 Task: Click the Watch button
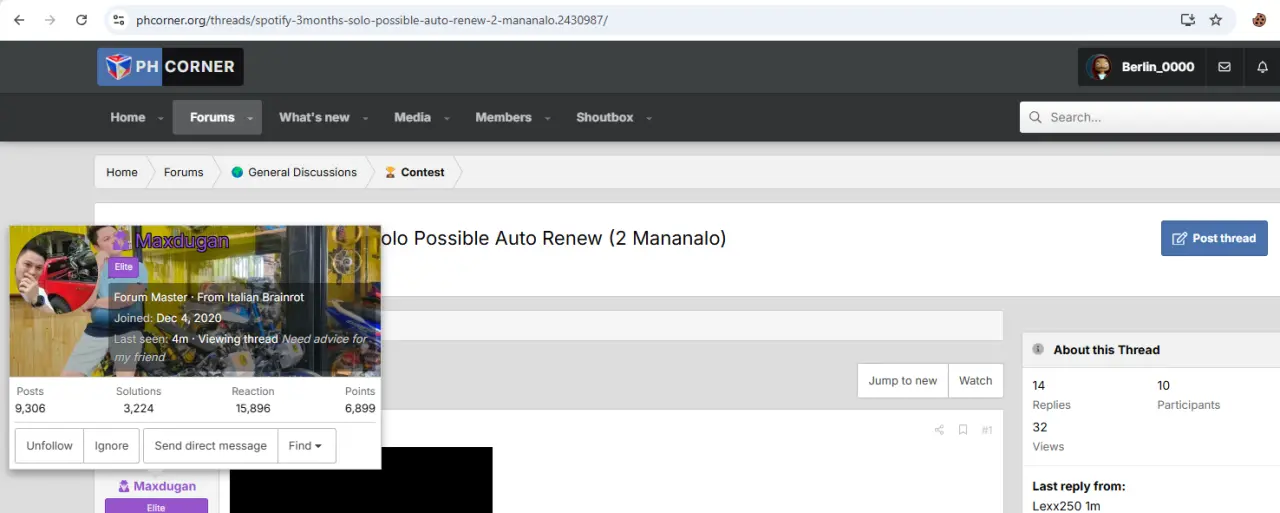[975, 381]
